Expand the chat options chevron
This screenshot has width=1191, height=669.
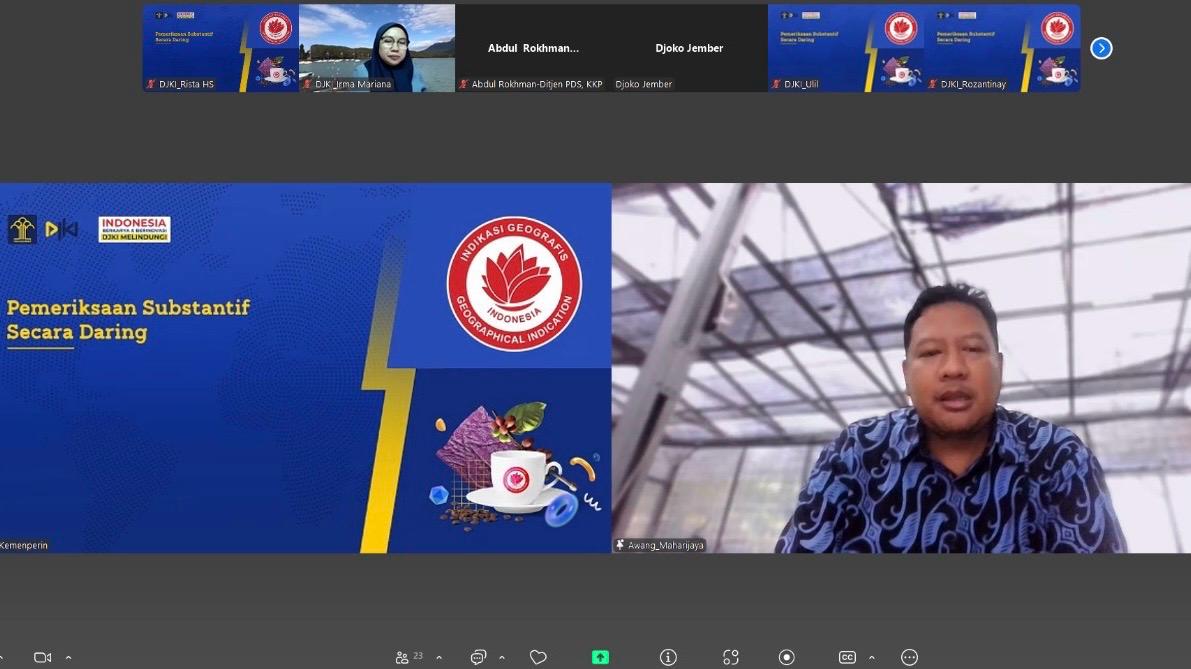tap(501, 657)
